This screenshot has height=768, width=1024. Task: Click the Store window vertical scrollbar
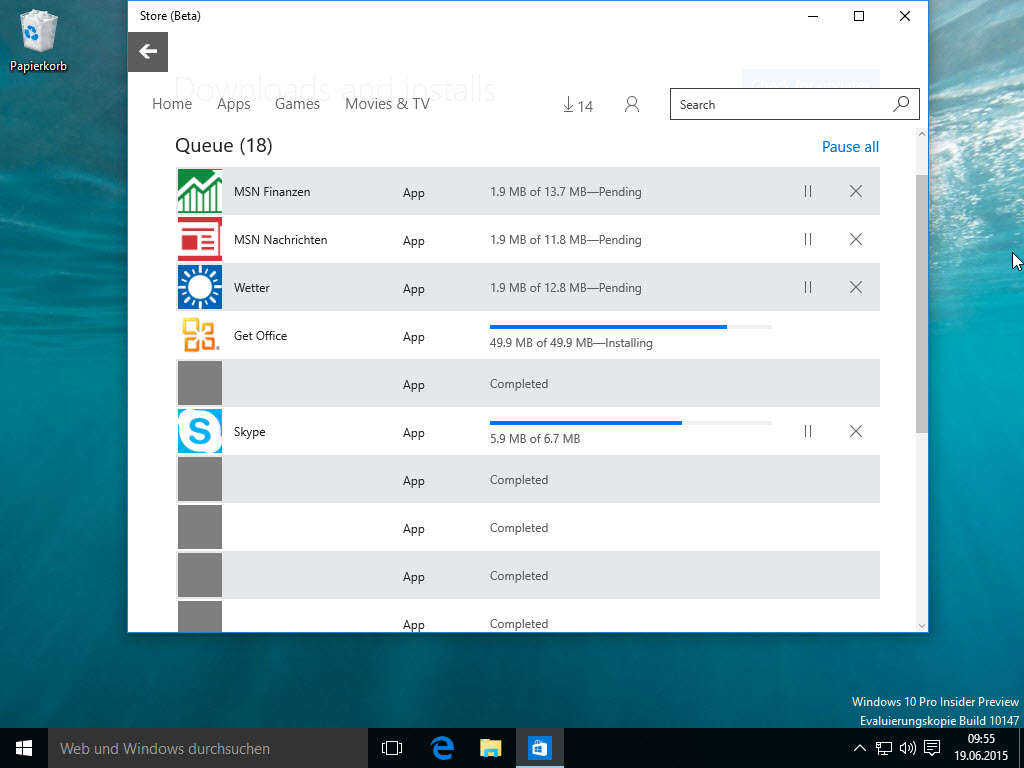(922, 304)
